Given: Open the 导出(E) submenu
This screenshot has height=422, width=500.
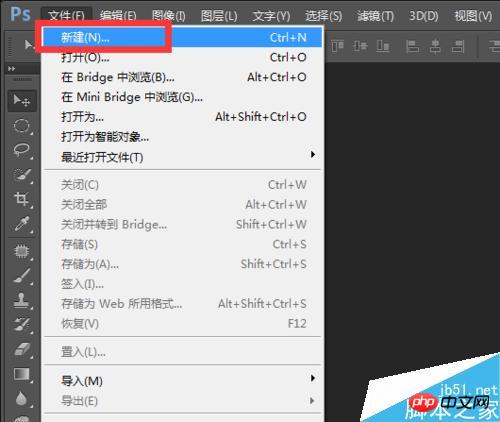Looking at the screenshot, I should coord(182,401).
